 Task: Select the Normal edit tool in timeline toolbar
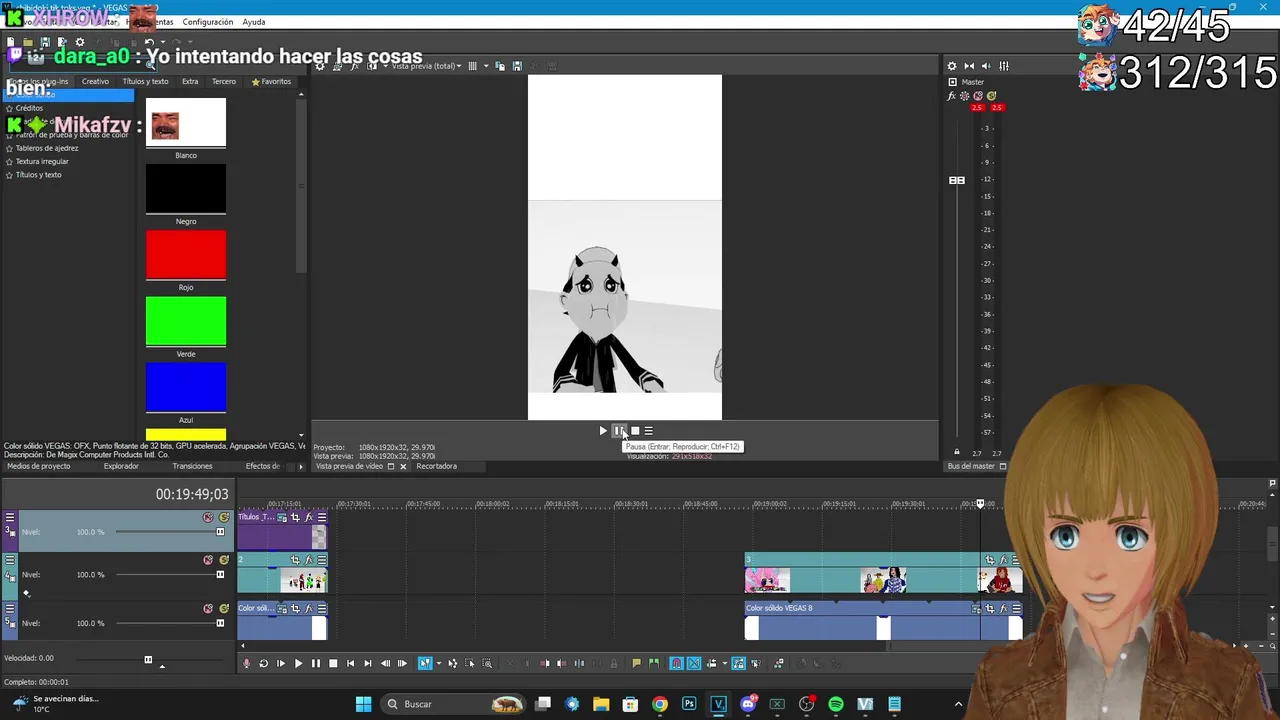click(x=425, y=663)
